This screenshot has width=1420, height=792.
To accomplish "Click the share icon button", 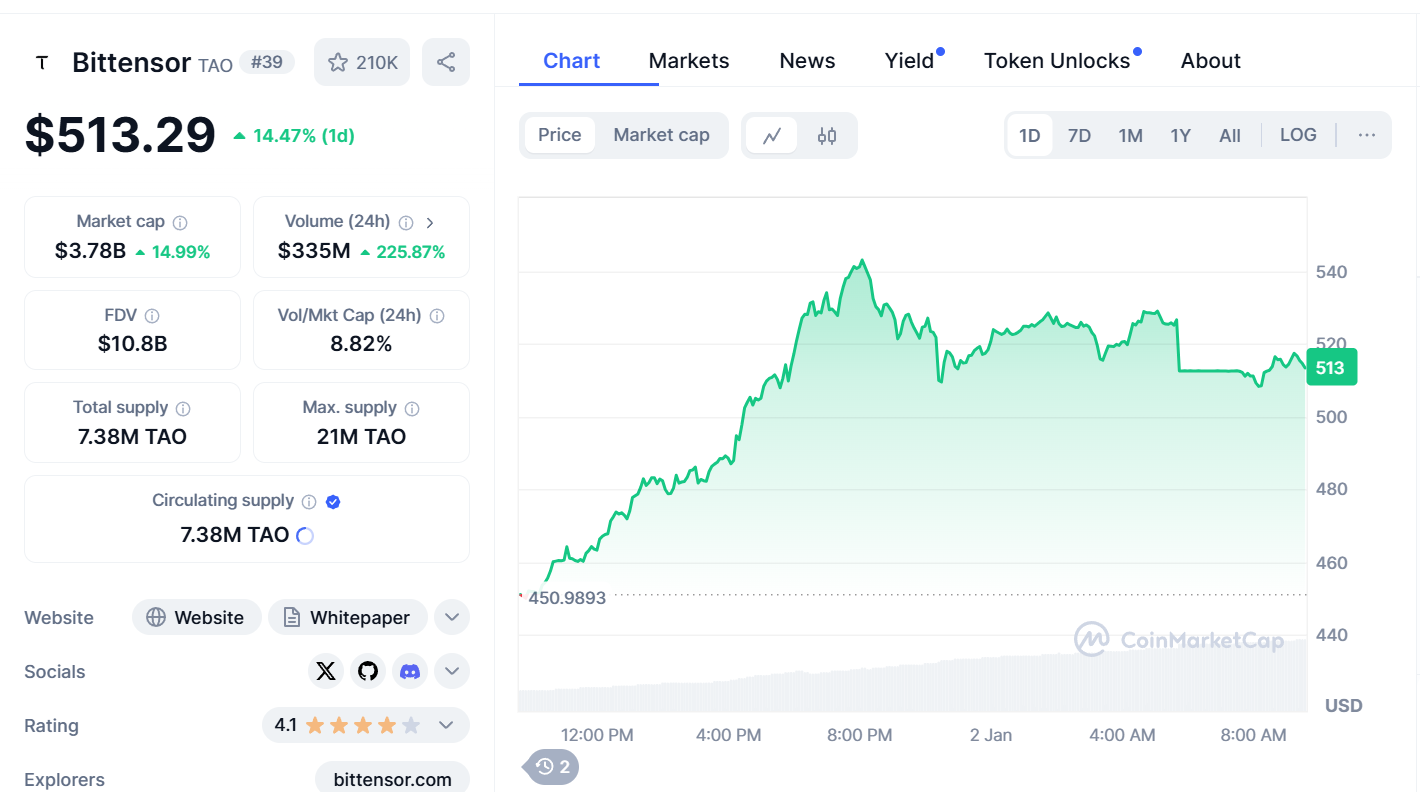I will 446,62.
